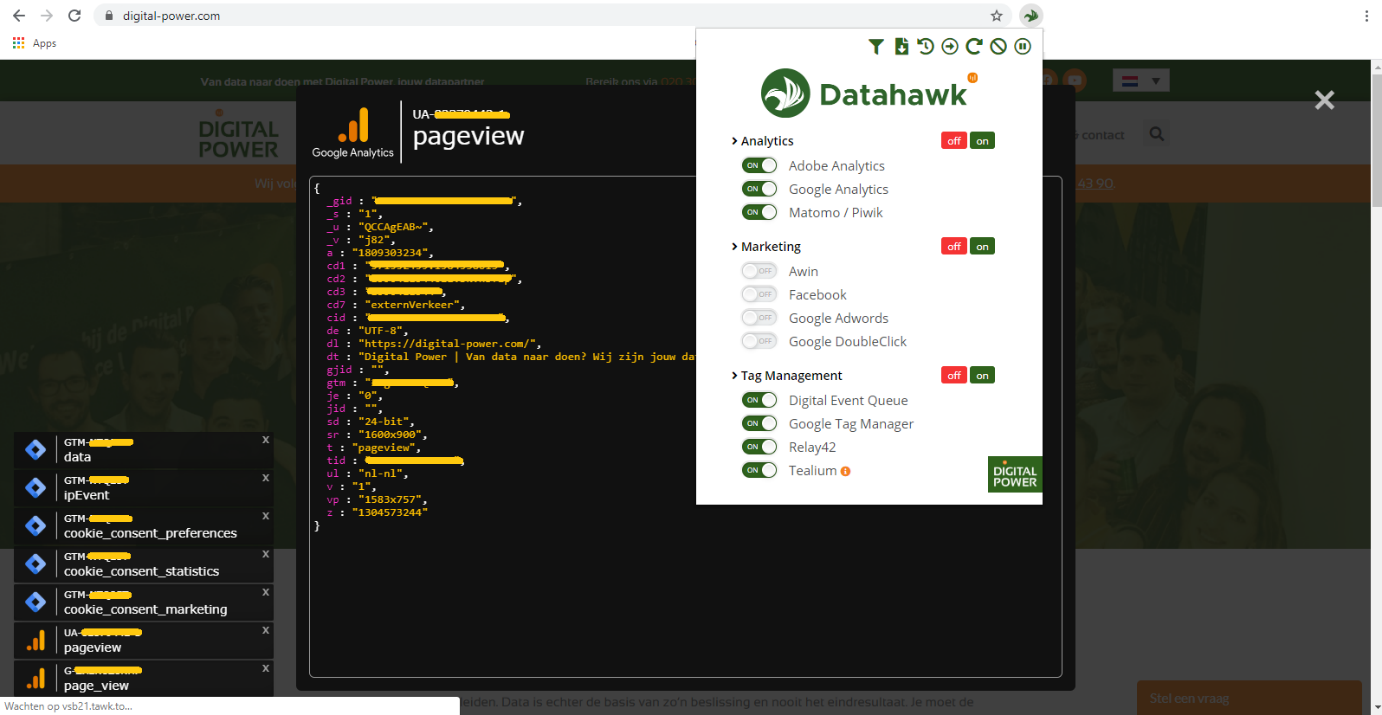
Task: Dismiss the ipEvent card
Action: point(265,478)
